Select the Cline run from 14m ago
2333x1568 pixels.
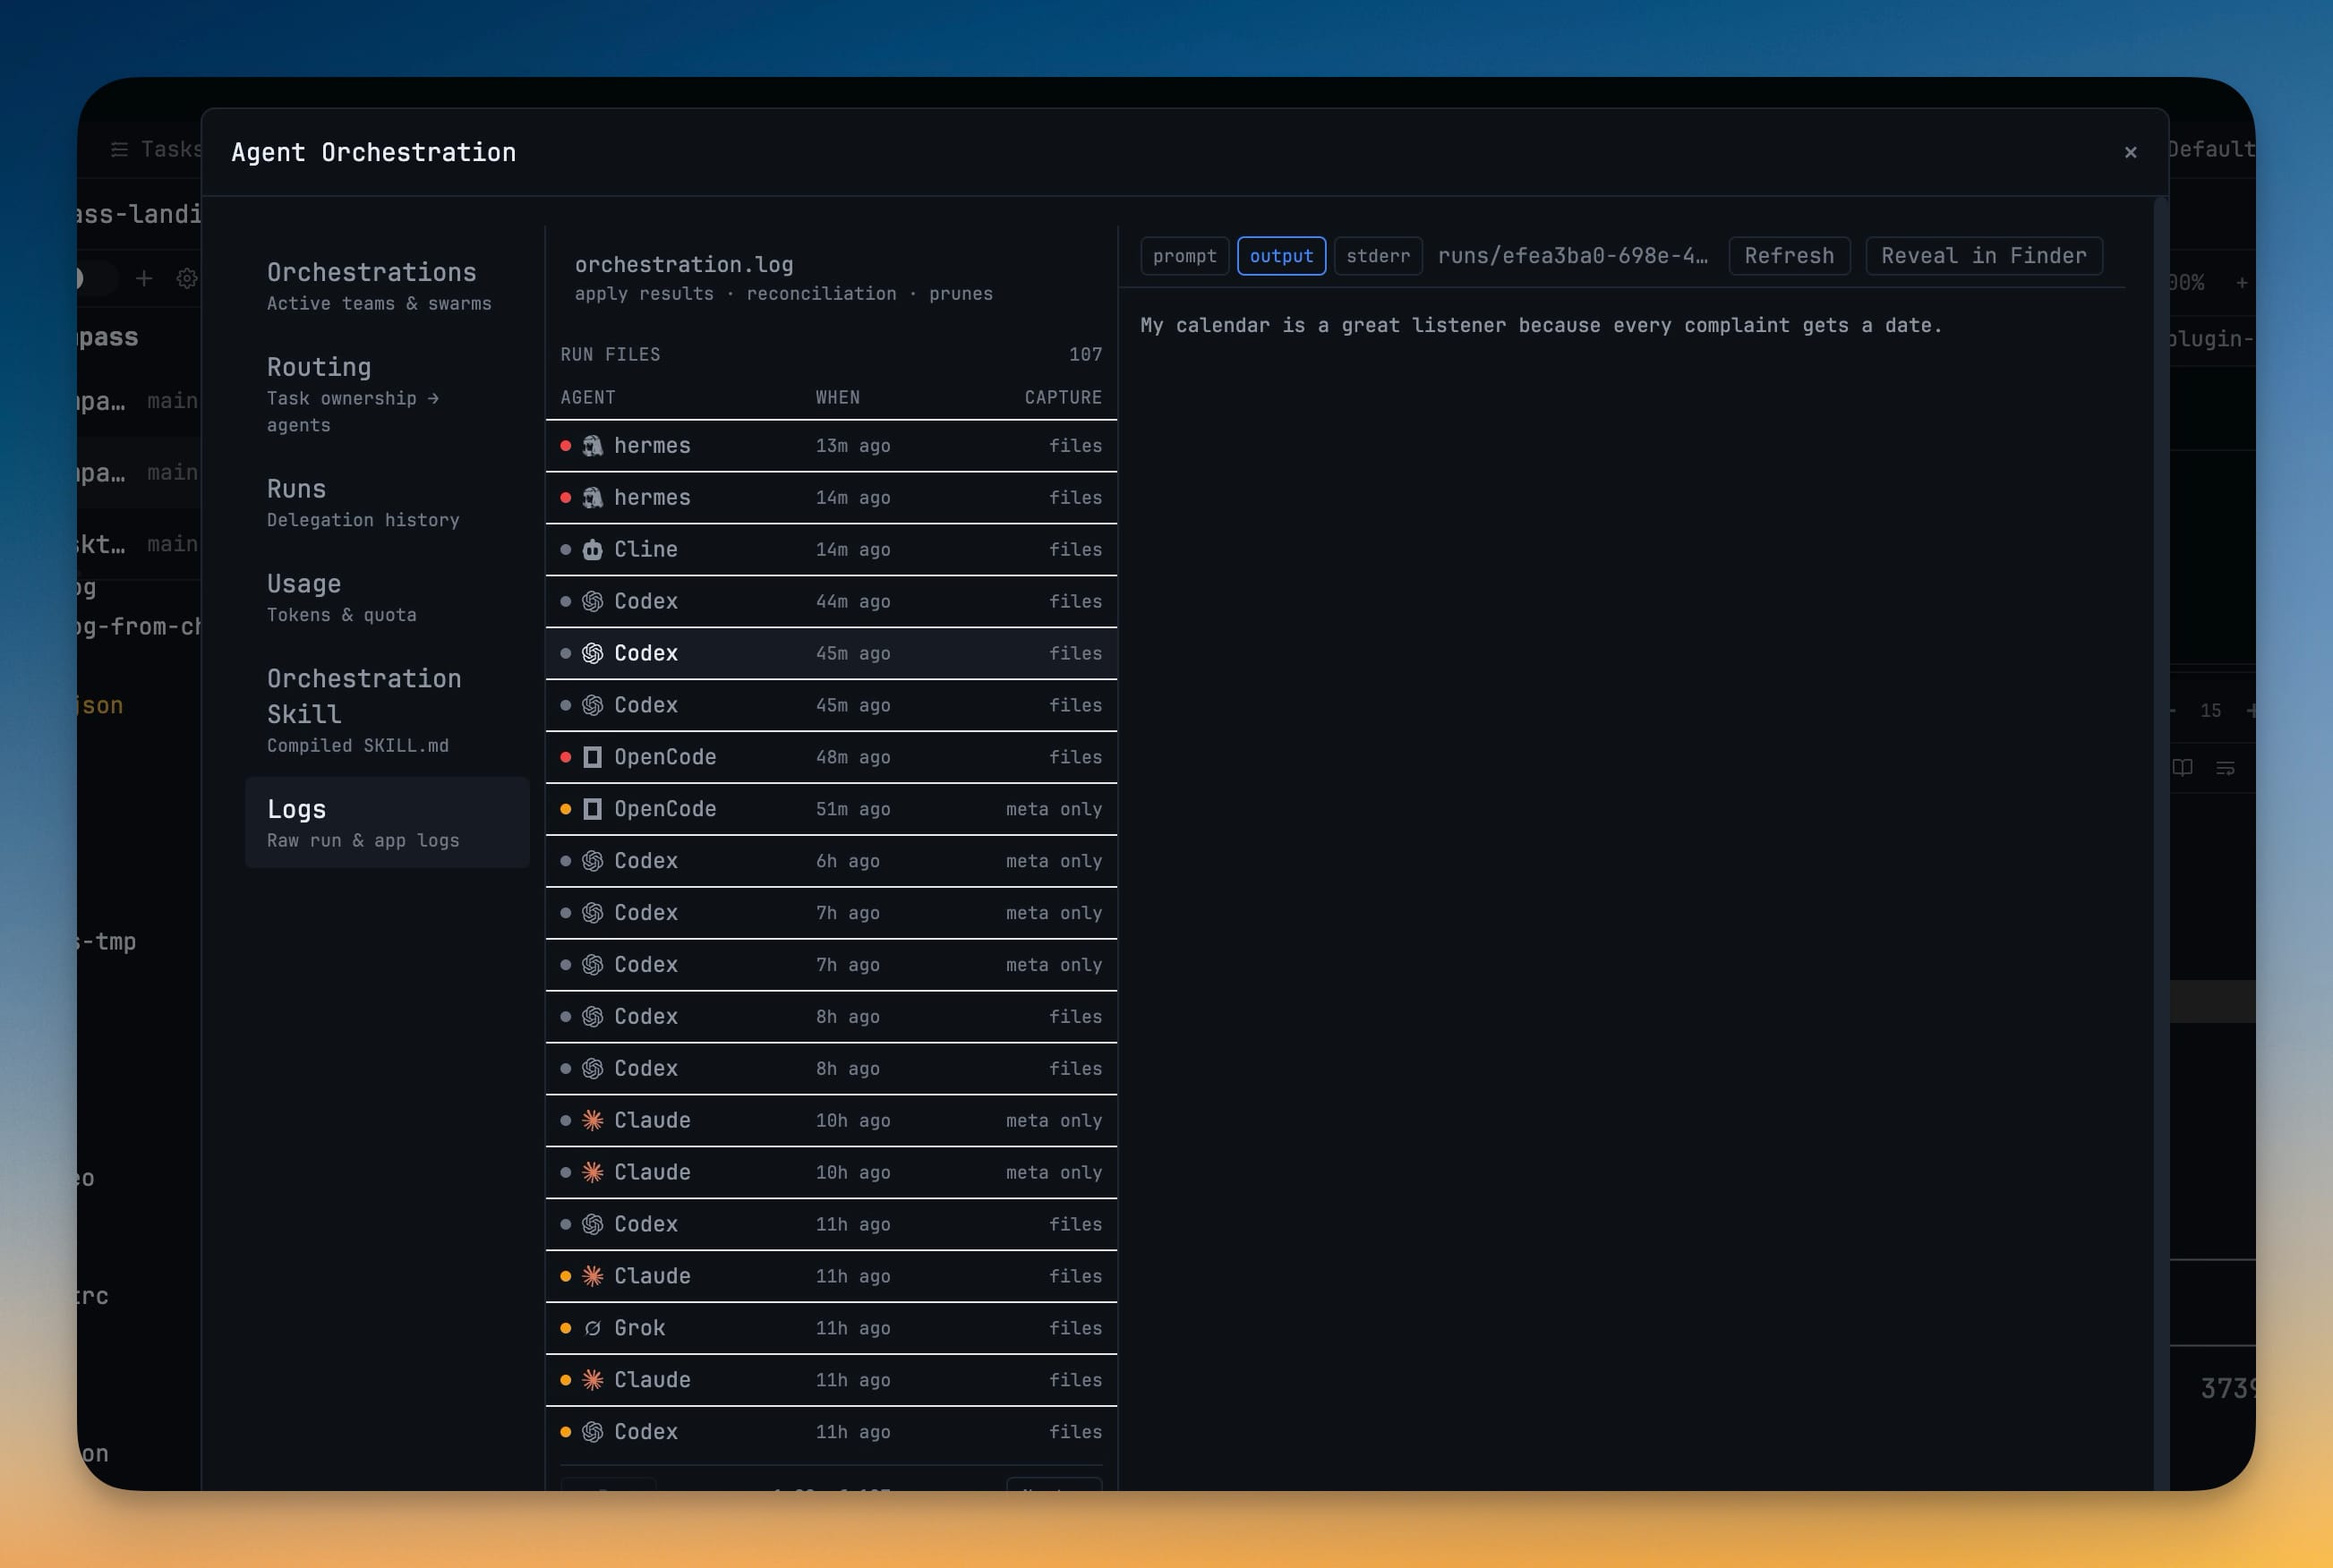point(831,550)
